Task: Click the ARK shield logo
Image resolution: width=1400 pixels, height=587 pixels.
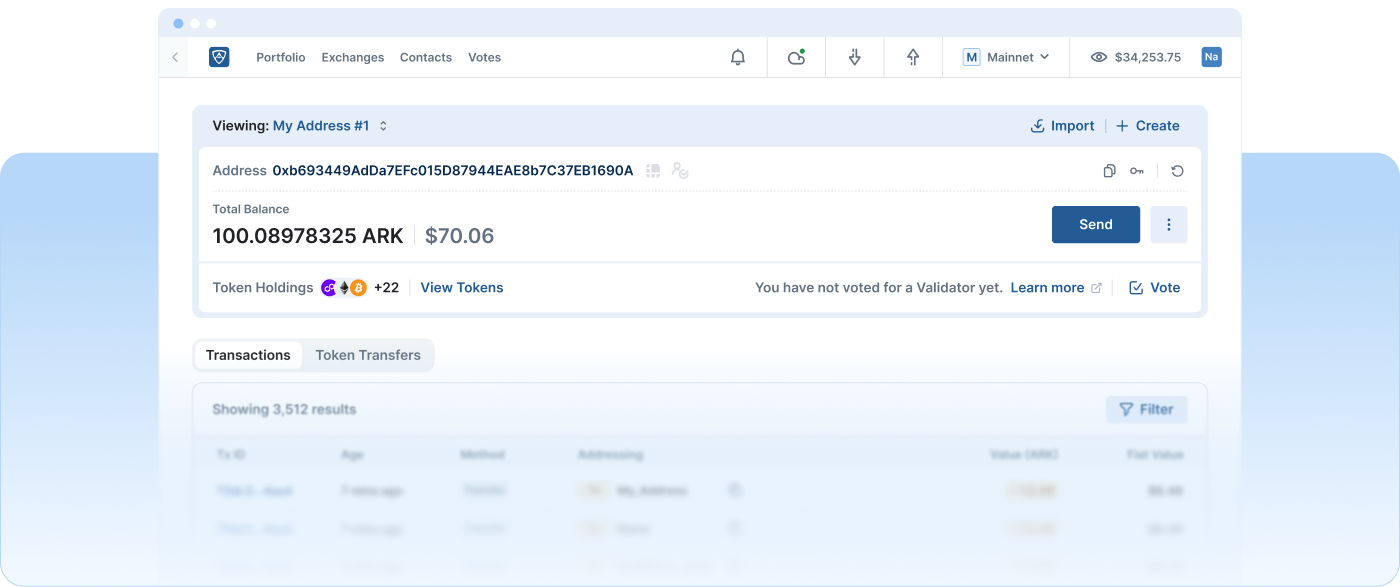Action: tap(219, 57)
